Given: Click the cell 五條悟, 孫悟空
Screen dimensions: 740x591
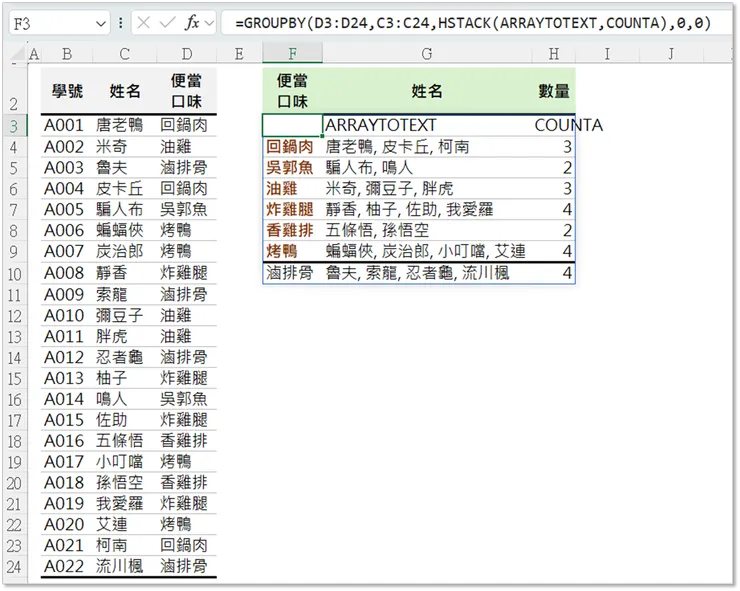Looking at the screenshot, I should coord(427,231).
